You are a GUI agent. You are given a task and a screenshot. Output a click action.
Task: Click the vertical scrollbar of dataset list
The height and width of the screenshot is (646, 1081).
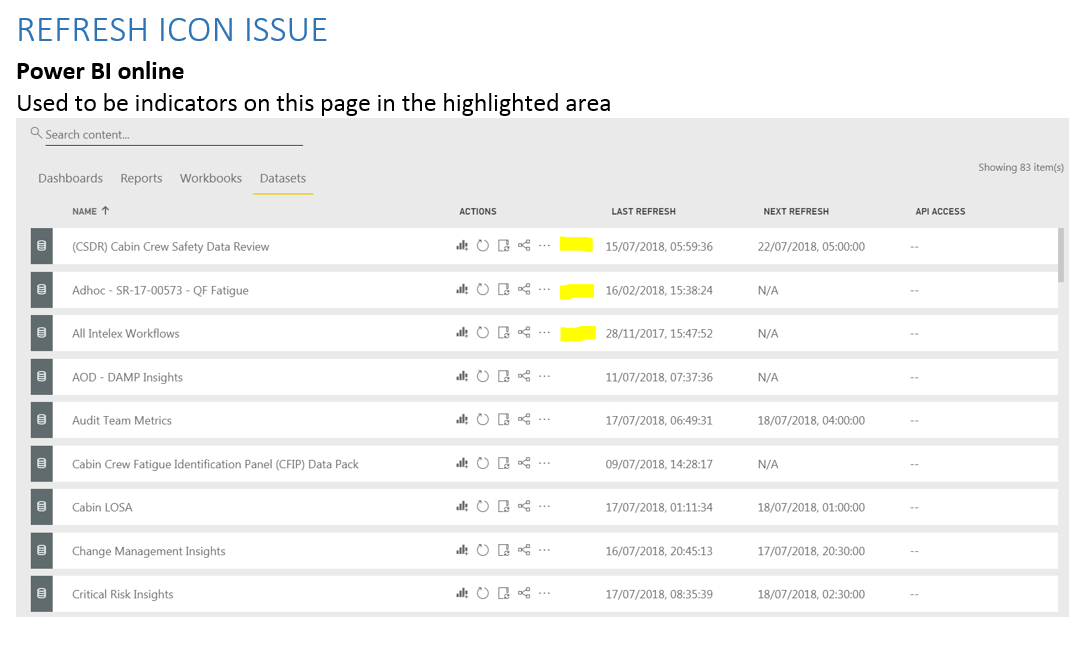(x=1061, y=255)
